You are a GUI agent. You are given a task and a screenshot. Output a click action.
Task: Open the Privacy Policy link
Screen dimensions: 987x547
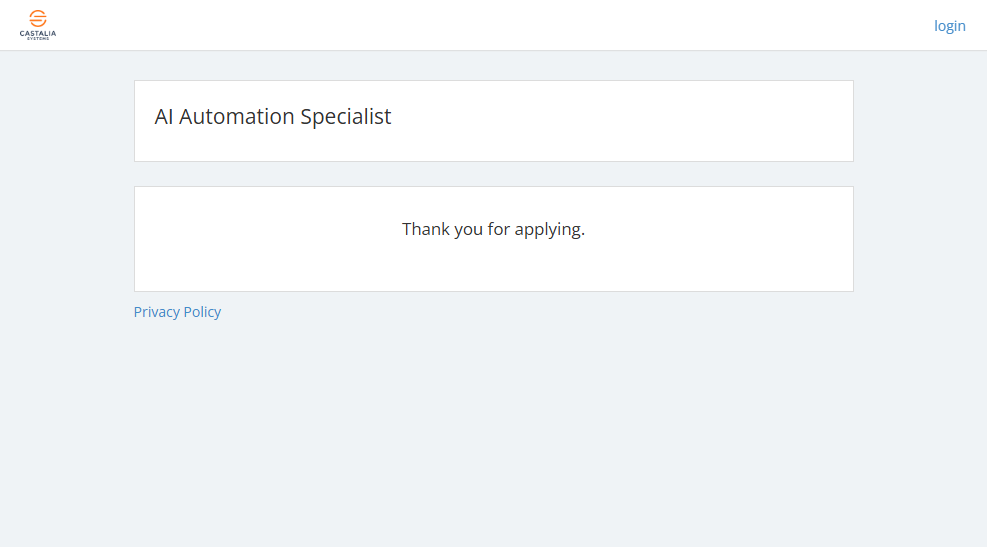[x=177, y=312]
